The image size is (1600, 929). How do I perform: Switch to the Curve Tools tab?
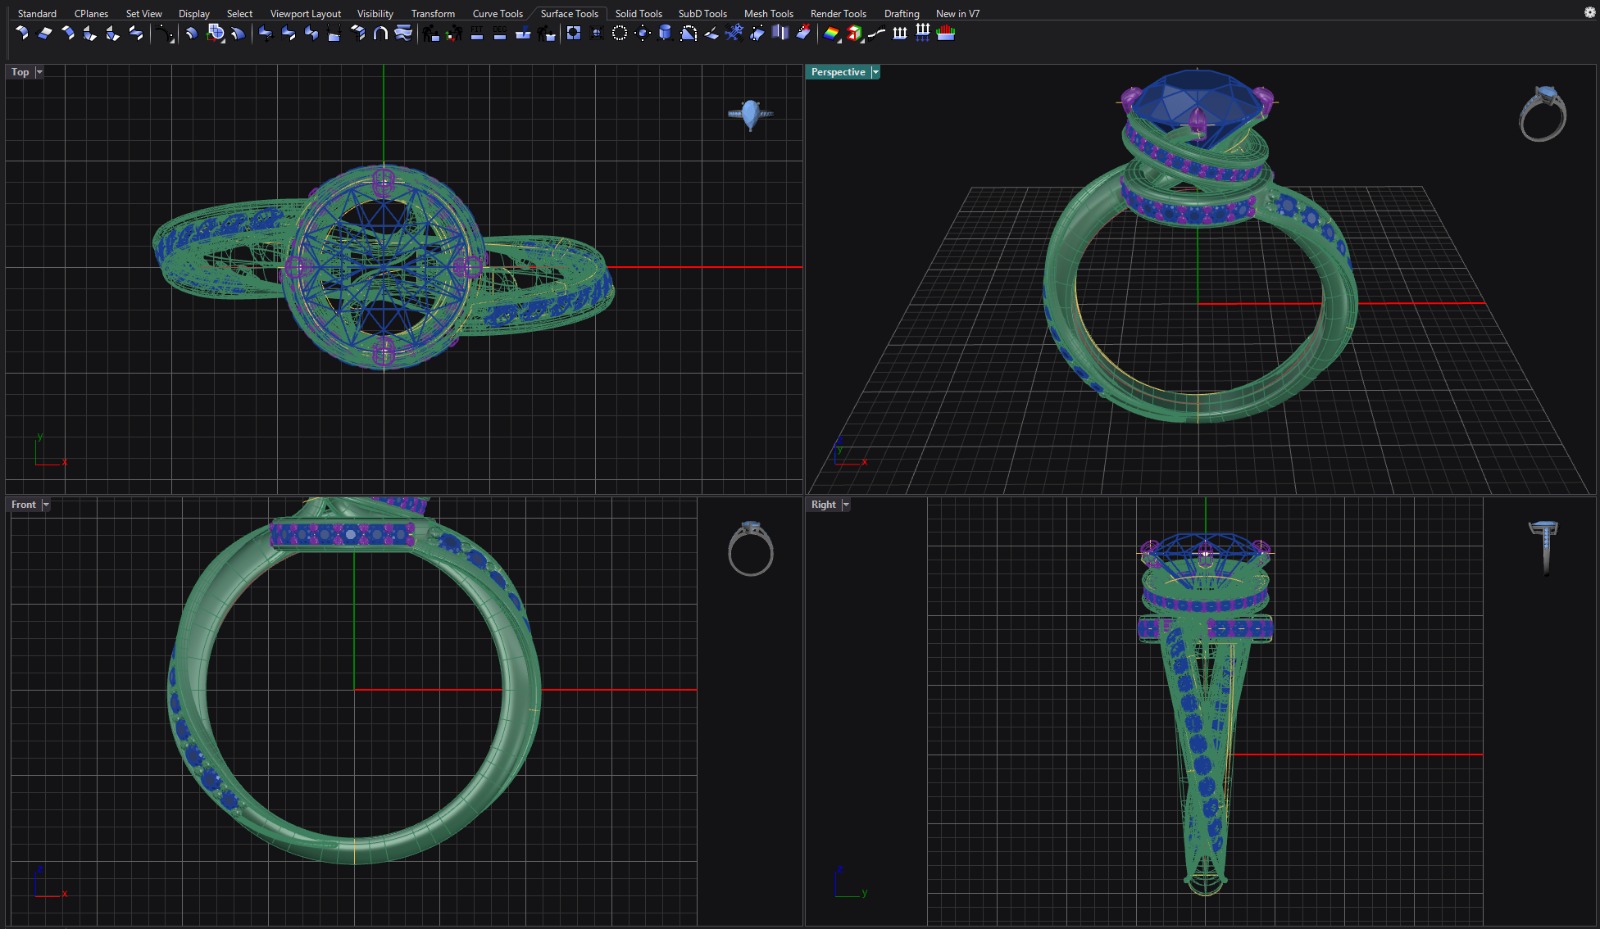tap(498, 14)
